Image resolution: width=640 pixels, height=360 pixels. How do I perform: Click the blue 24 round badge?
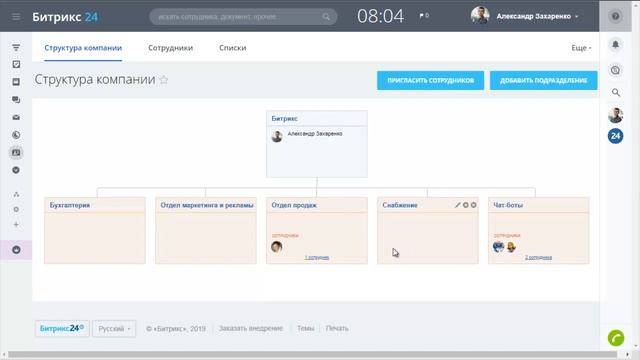tap(615, 136)
